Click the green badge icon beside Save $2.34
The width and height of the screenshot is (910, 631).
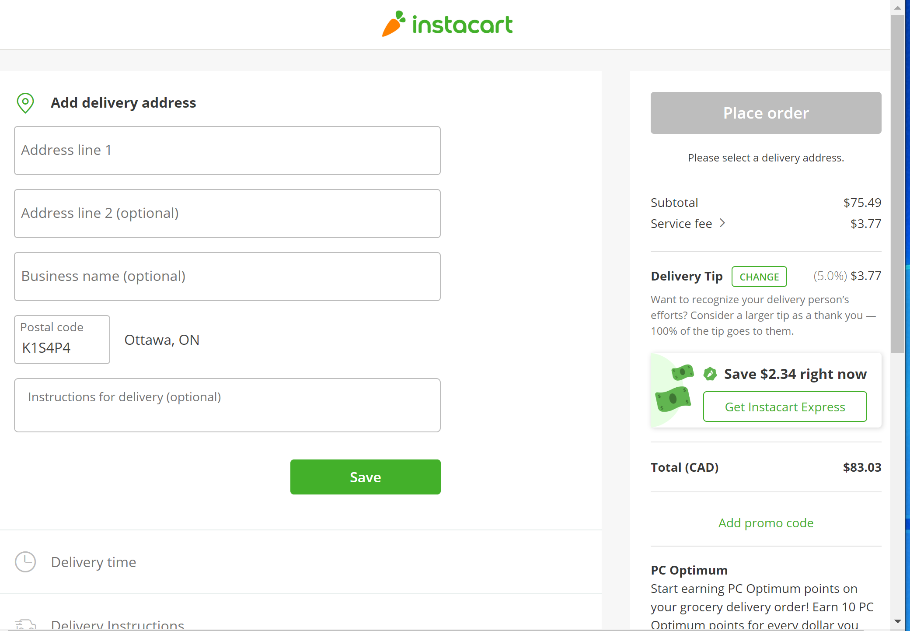click(710, 374)
